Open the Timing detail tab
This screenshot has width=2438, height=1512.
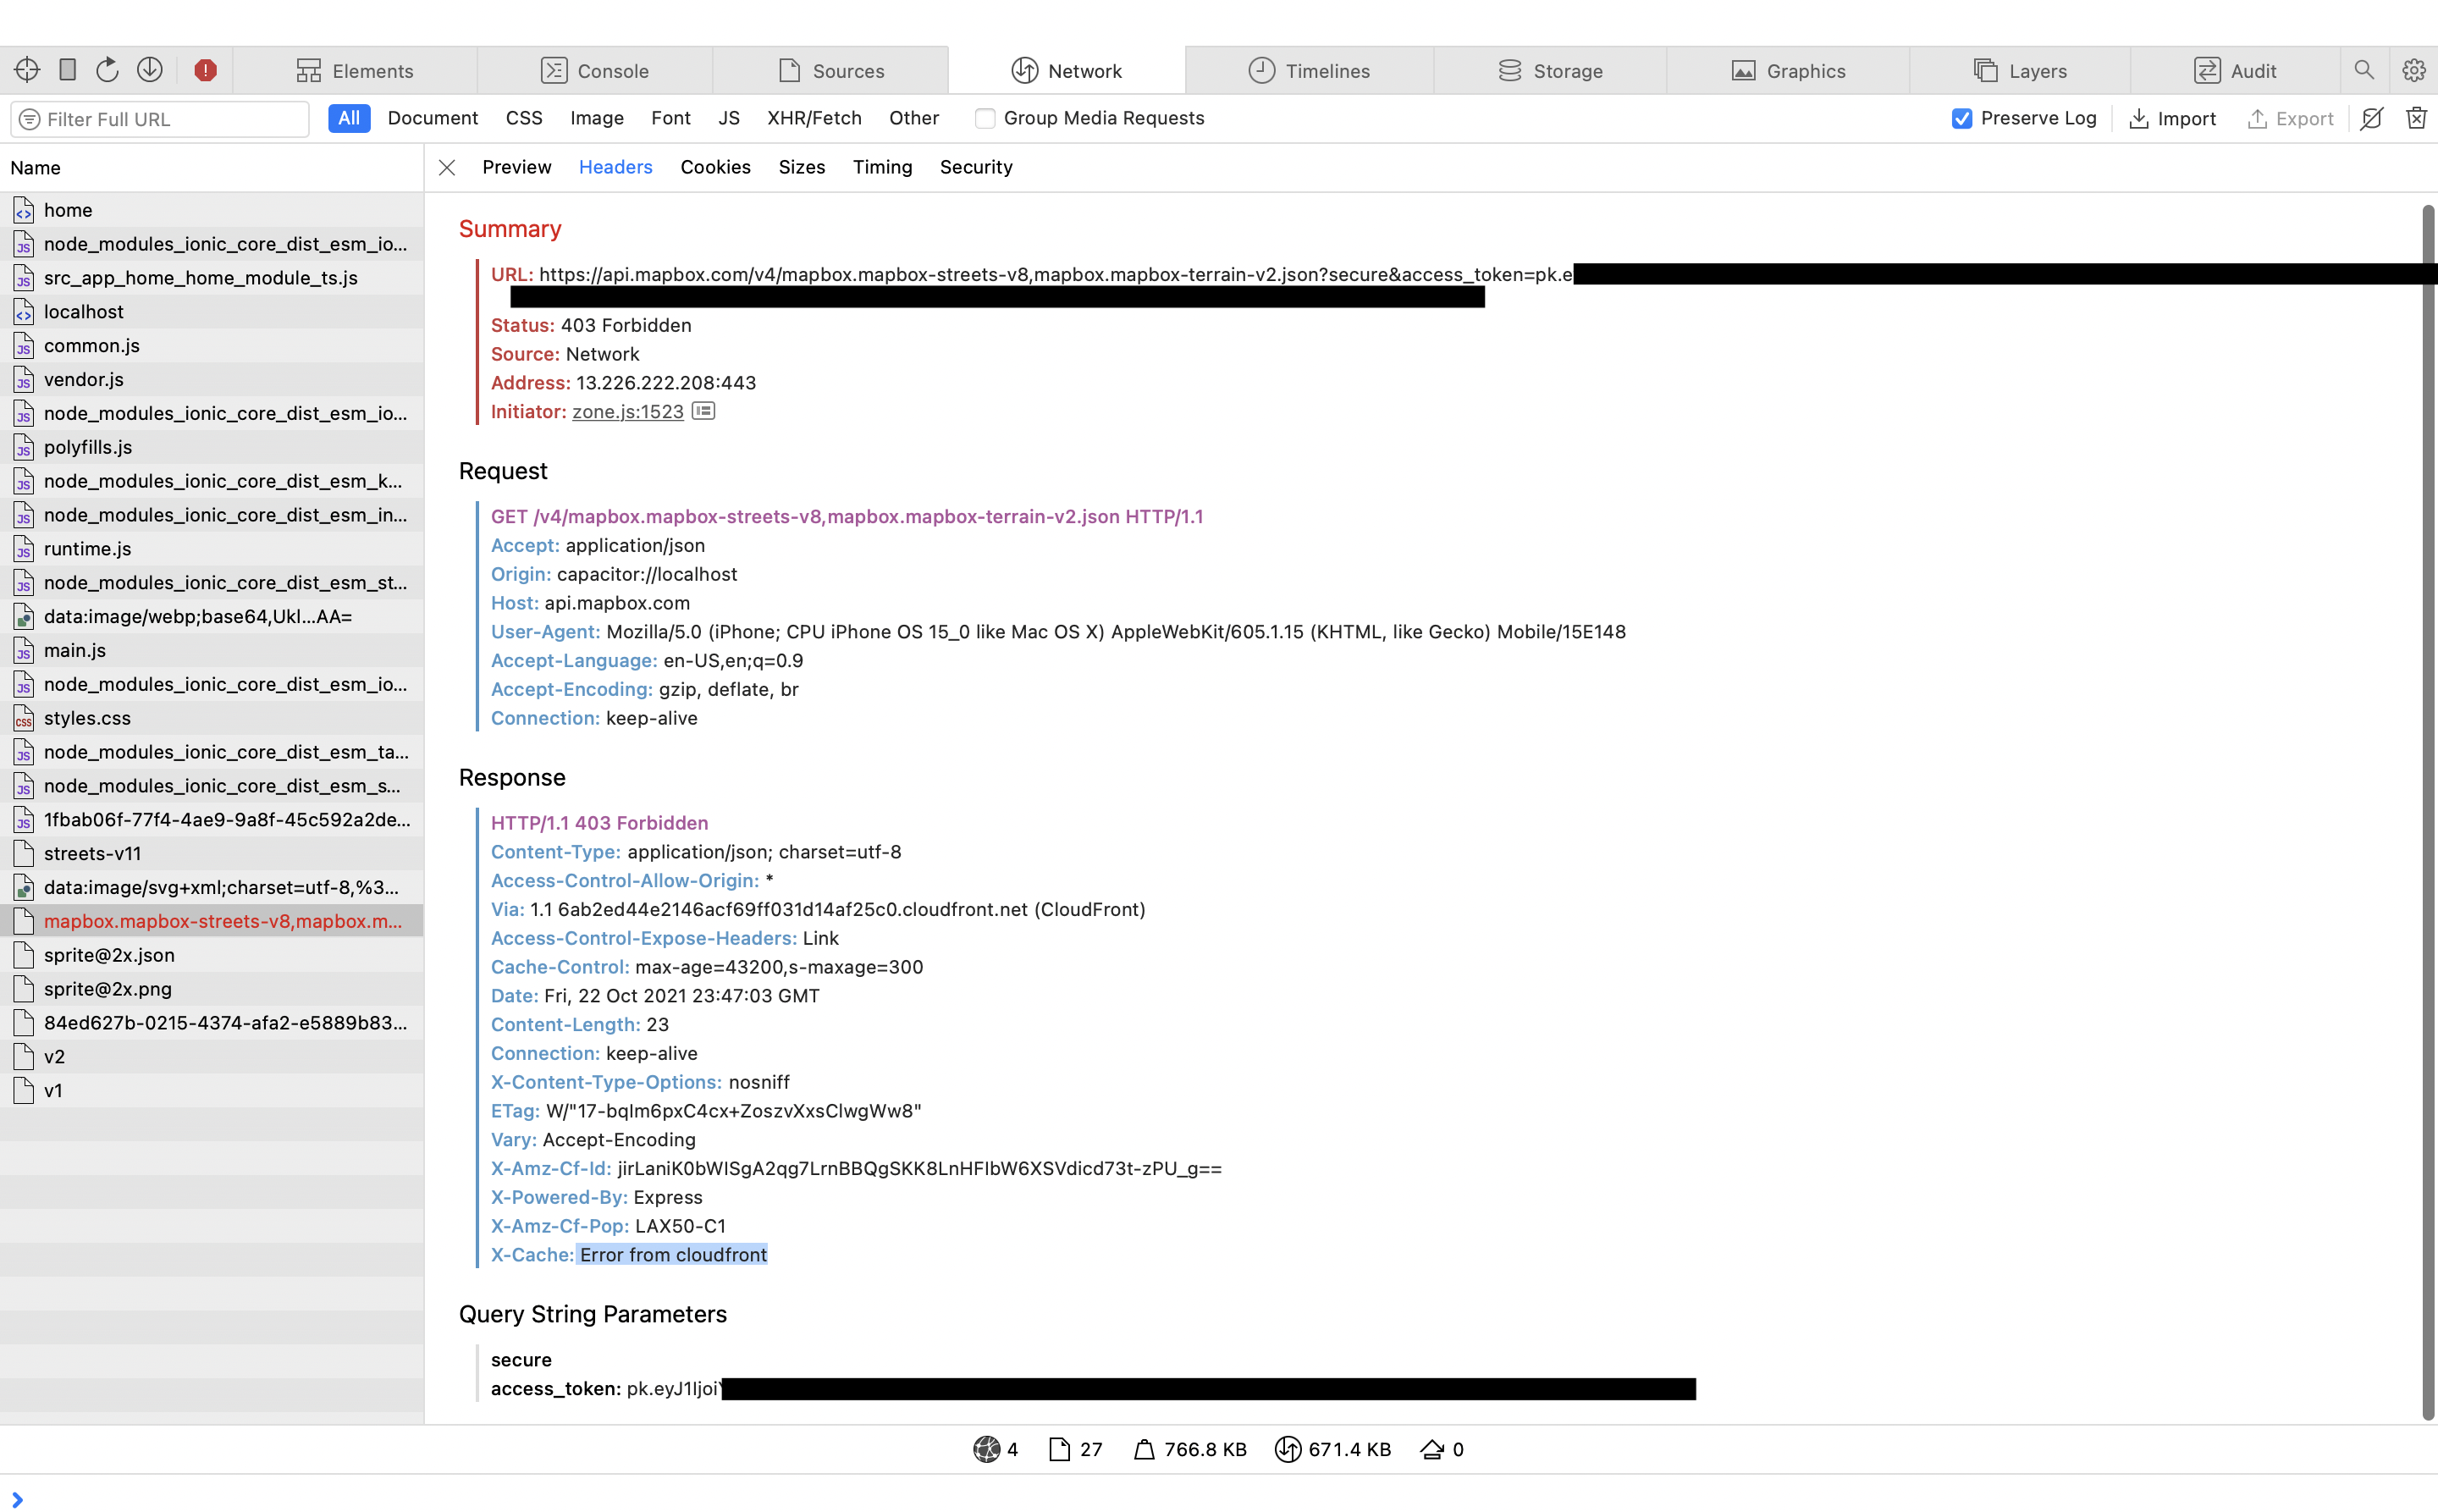click(882, 167)
